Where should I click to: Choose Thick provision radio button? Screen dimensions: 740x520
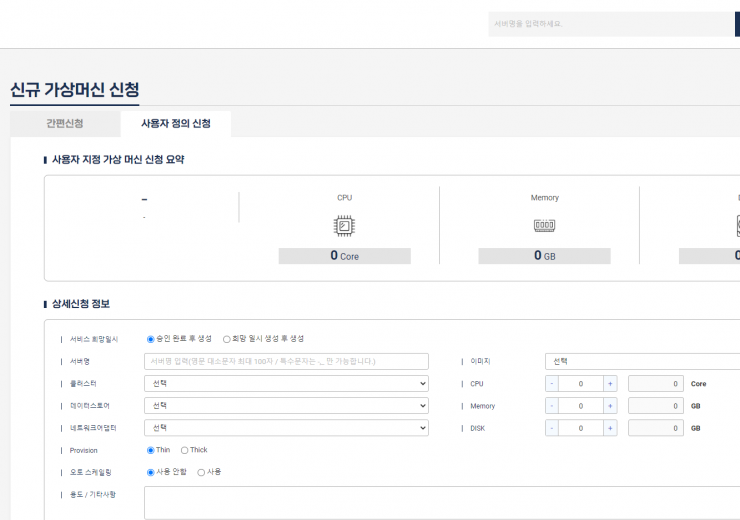tap(185, 450)
